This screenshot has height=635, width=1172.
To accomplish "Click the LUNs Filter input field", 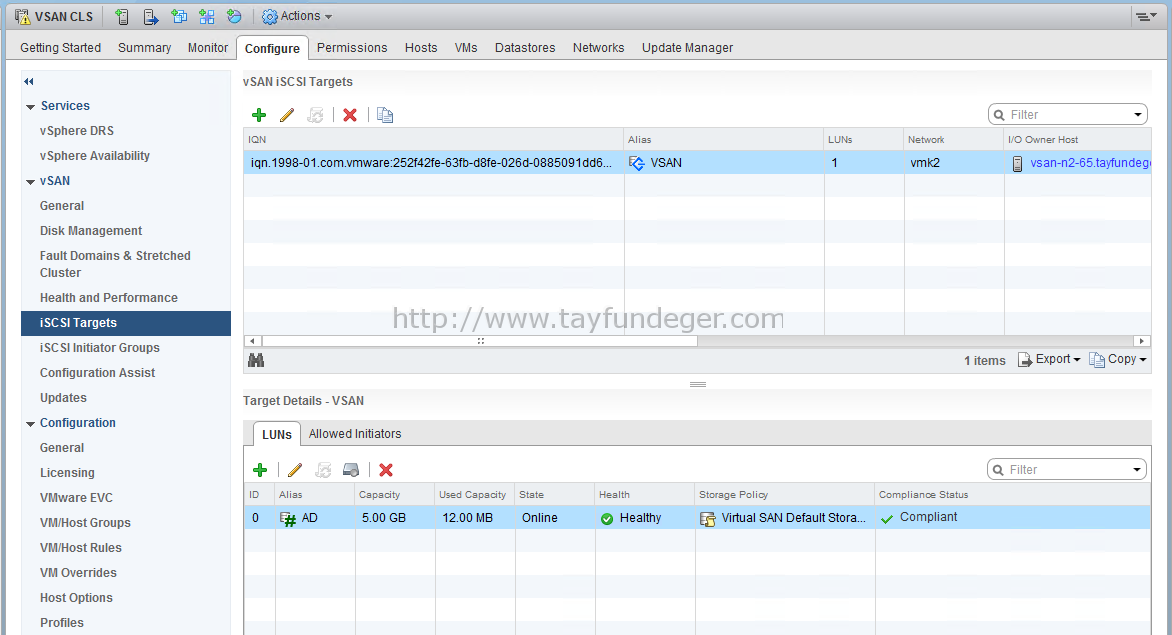I will click(x=1068, y=470).
